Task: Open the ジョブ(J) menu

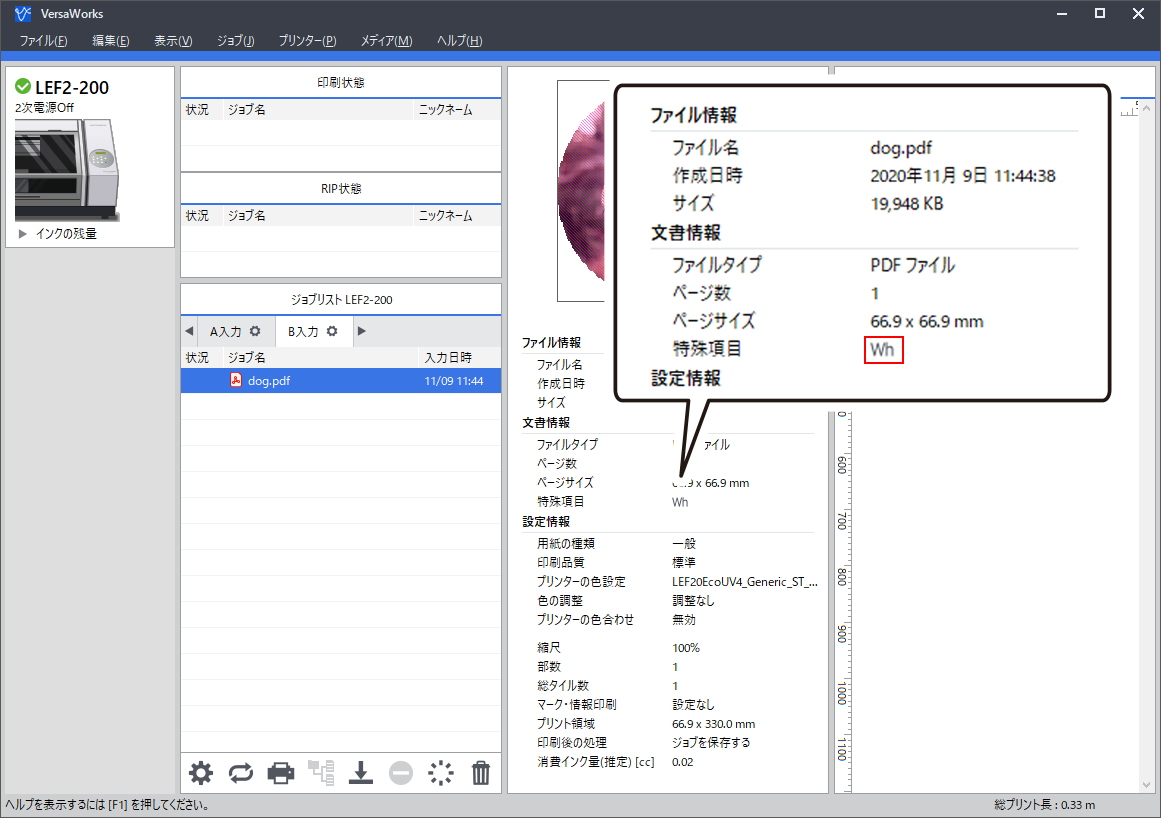Action: click(235, 41)
